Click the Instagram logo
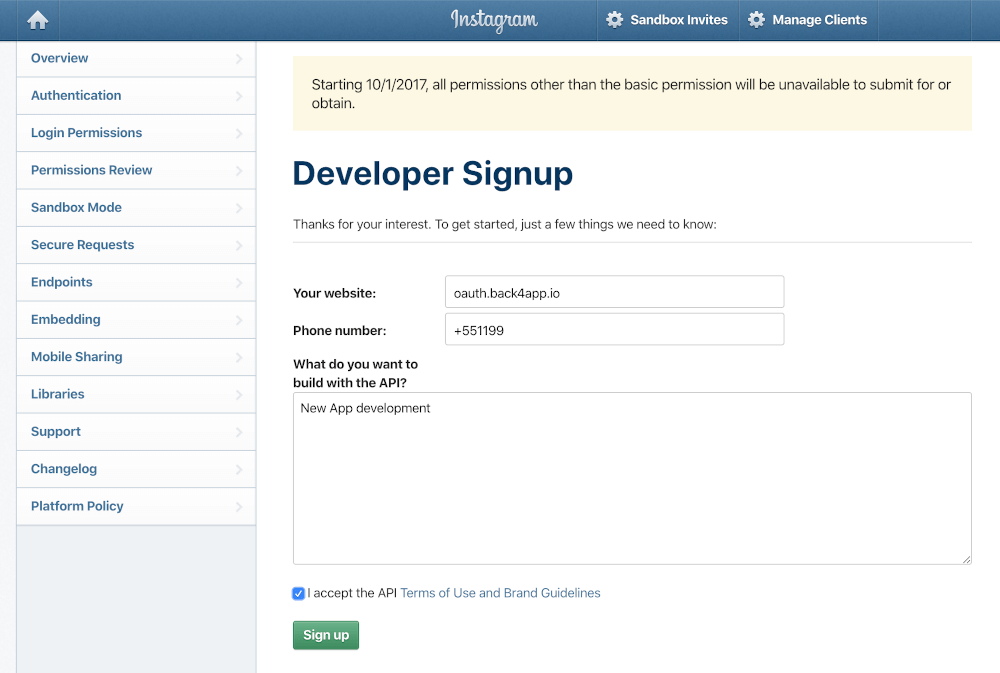1000x673 pixels. click(x=494, y=20)
